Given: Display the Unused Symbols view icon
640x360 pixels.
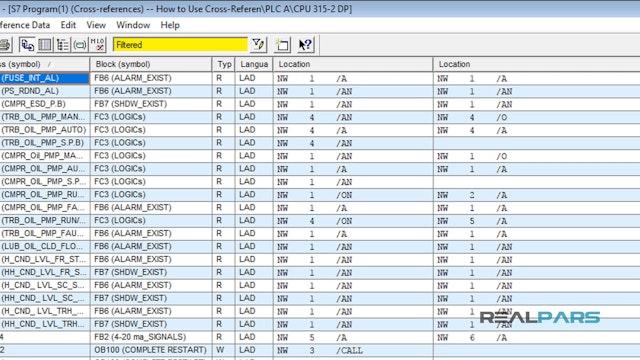Looking at the screenshot, I should 80,45.
